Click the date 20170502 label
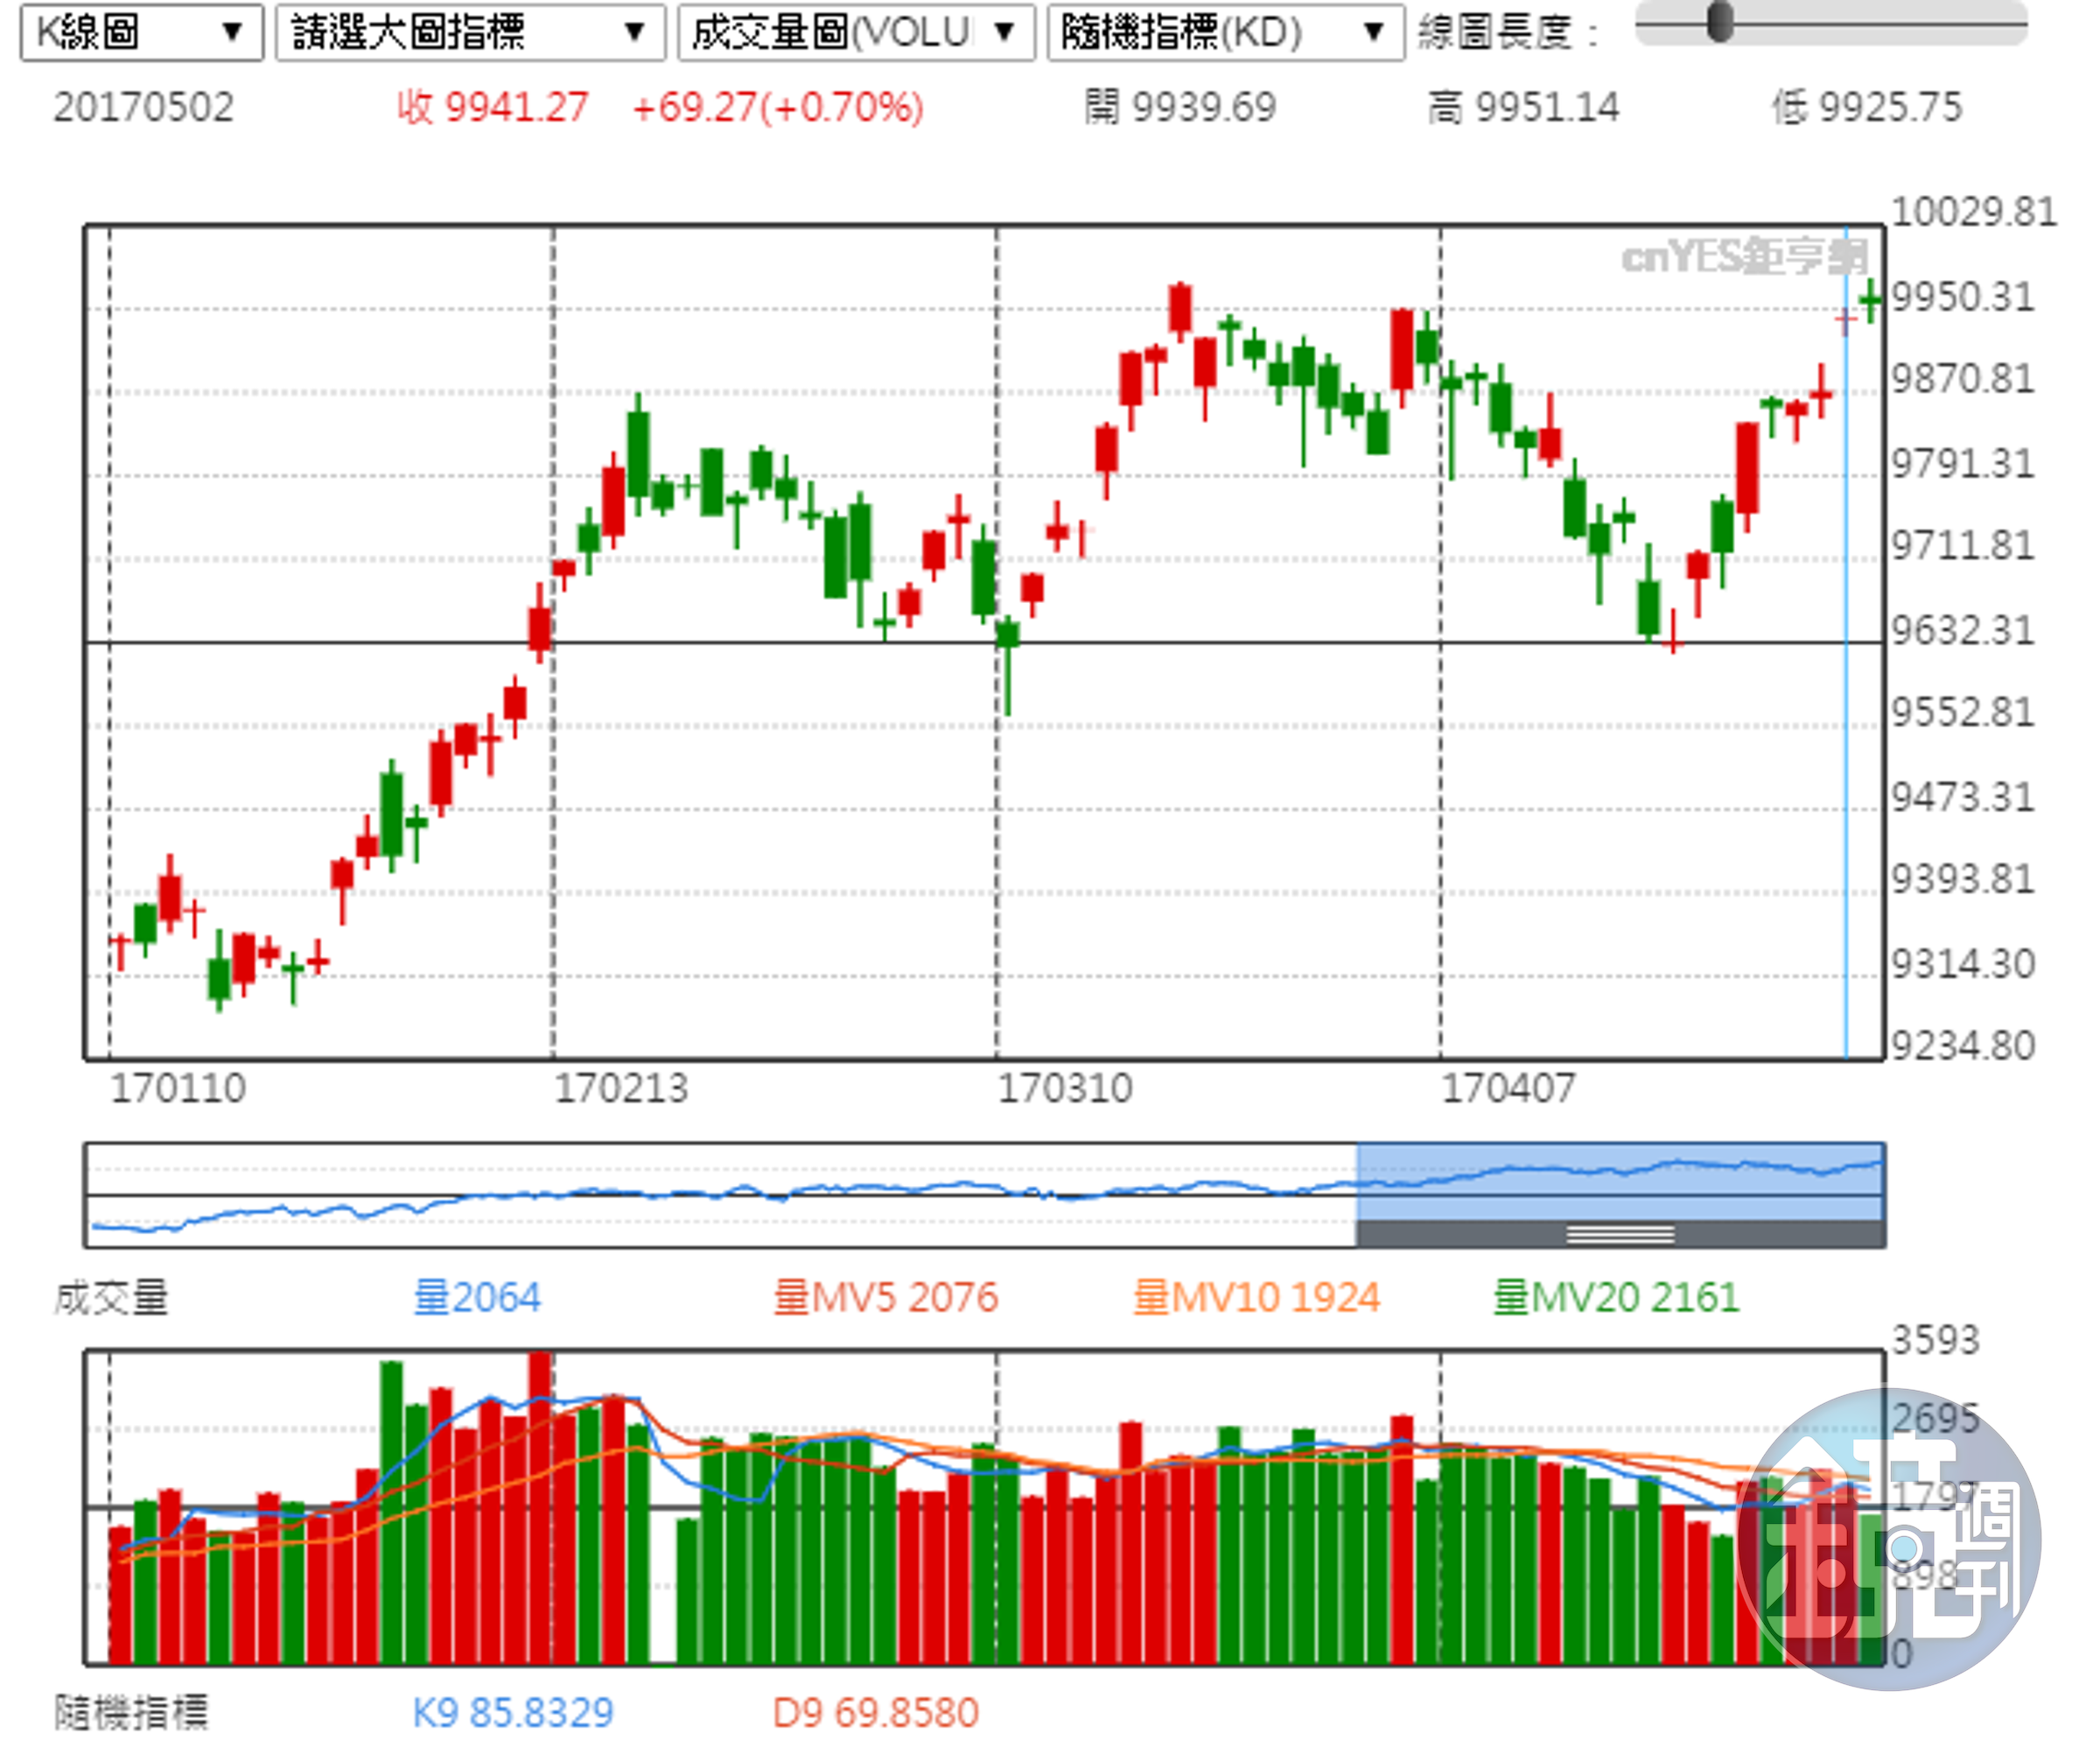The width and height of the screenshot is (2100, 1740). click(x=143, y=107)
